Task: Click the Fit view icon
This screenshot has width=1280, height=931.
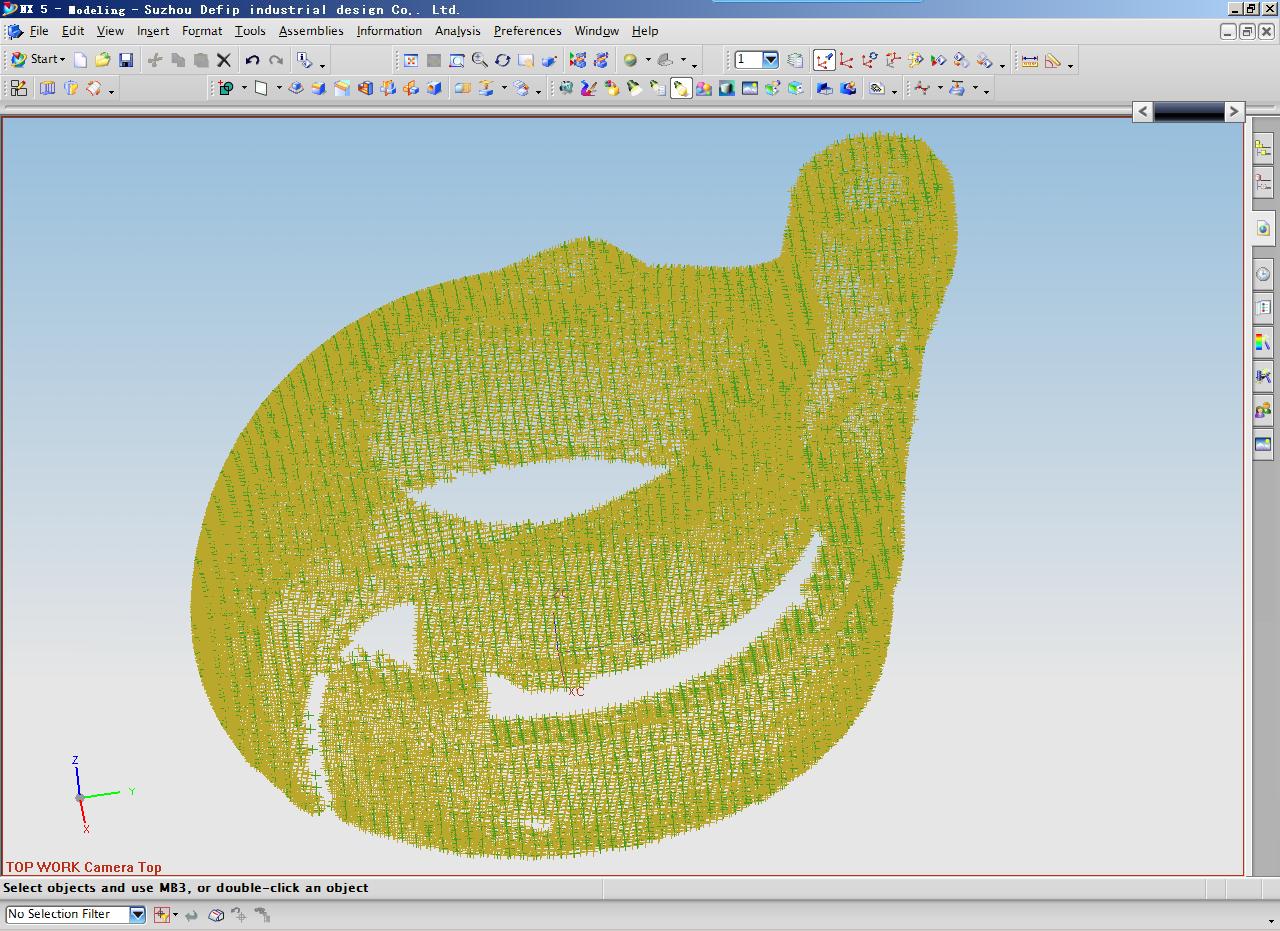Action: point(410,60)
